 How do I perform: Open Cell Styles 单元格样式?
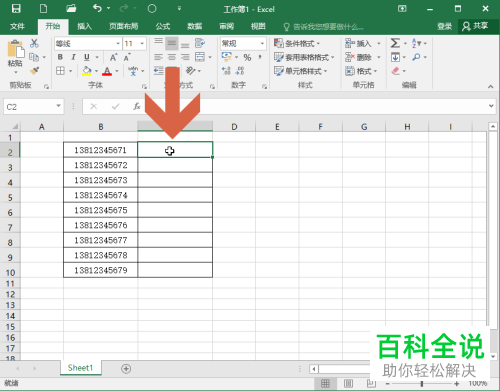pyautogui.click(x=300, y=71)
